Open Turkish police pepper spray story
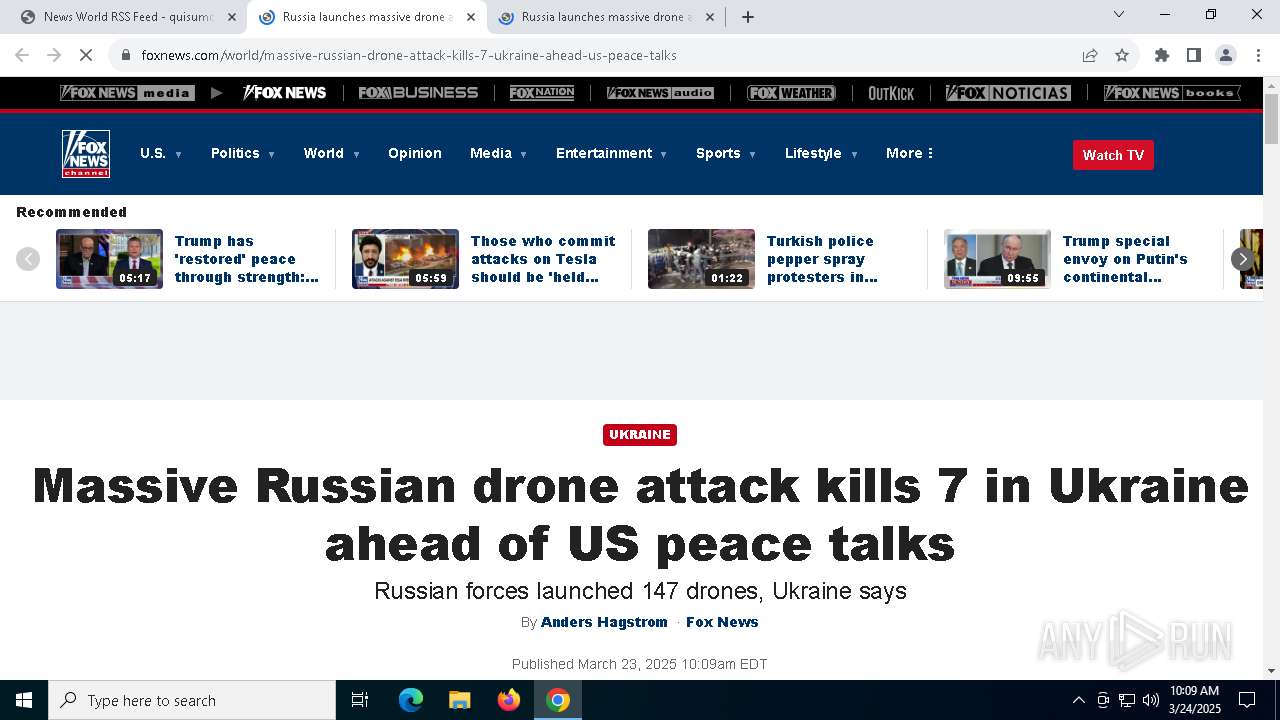The image size is (1280, 720). coord(821,259)
